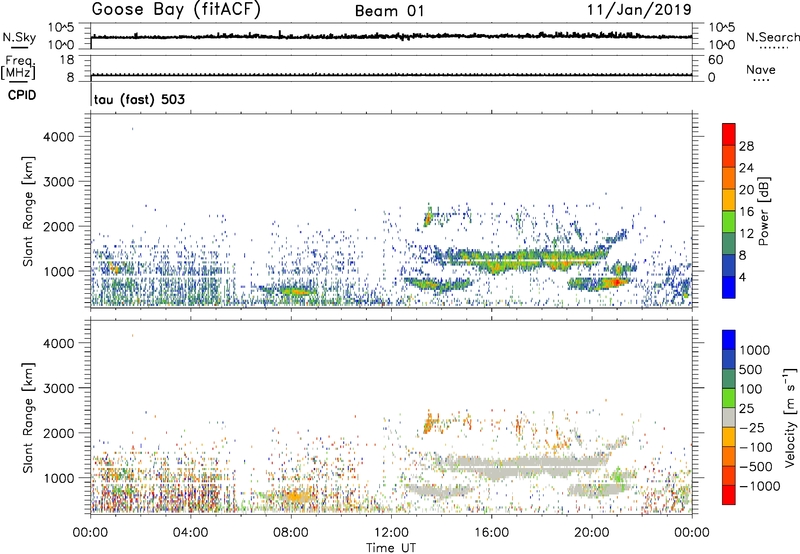This screenshot has height=554, width=800.
Task: Click the '1000' range tick in the velocity panel
Action: pyautogui.click(x=58, y=478)
